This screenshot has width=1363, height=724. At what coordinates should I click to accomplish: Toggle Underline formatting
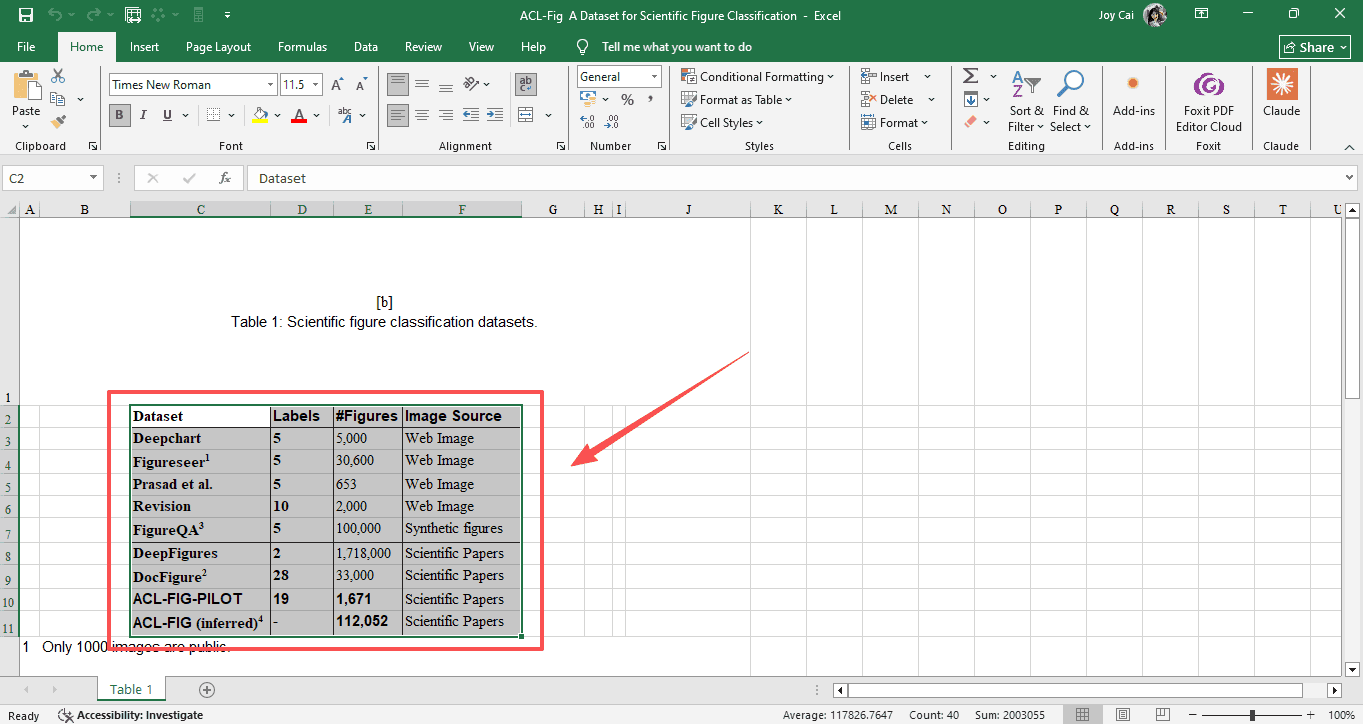tap(167, 115)
